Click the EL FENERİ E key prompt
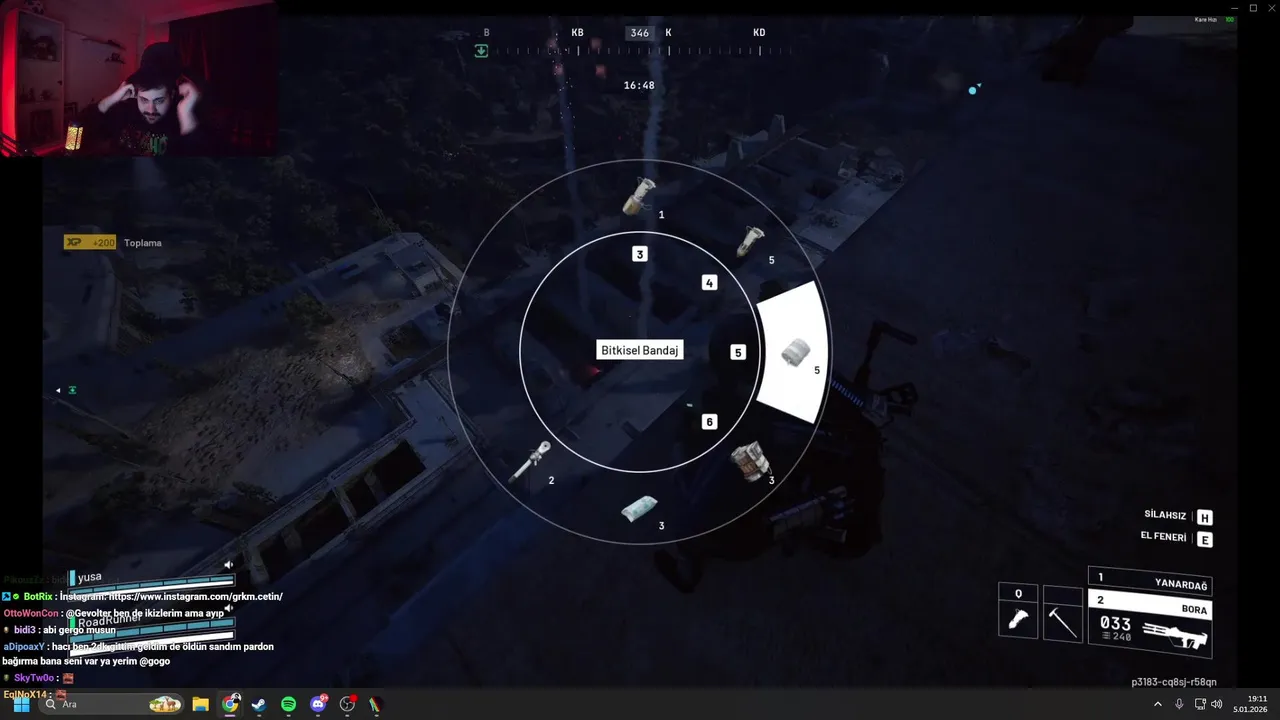Viewport: 1280px width, 720px height. click(x=1176, y=538)
